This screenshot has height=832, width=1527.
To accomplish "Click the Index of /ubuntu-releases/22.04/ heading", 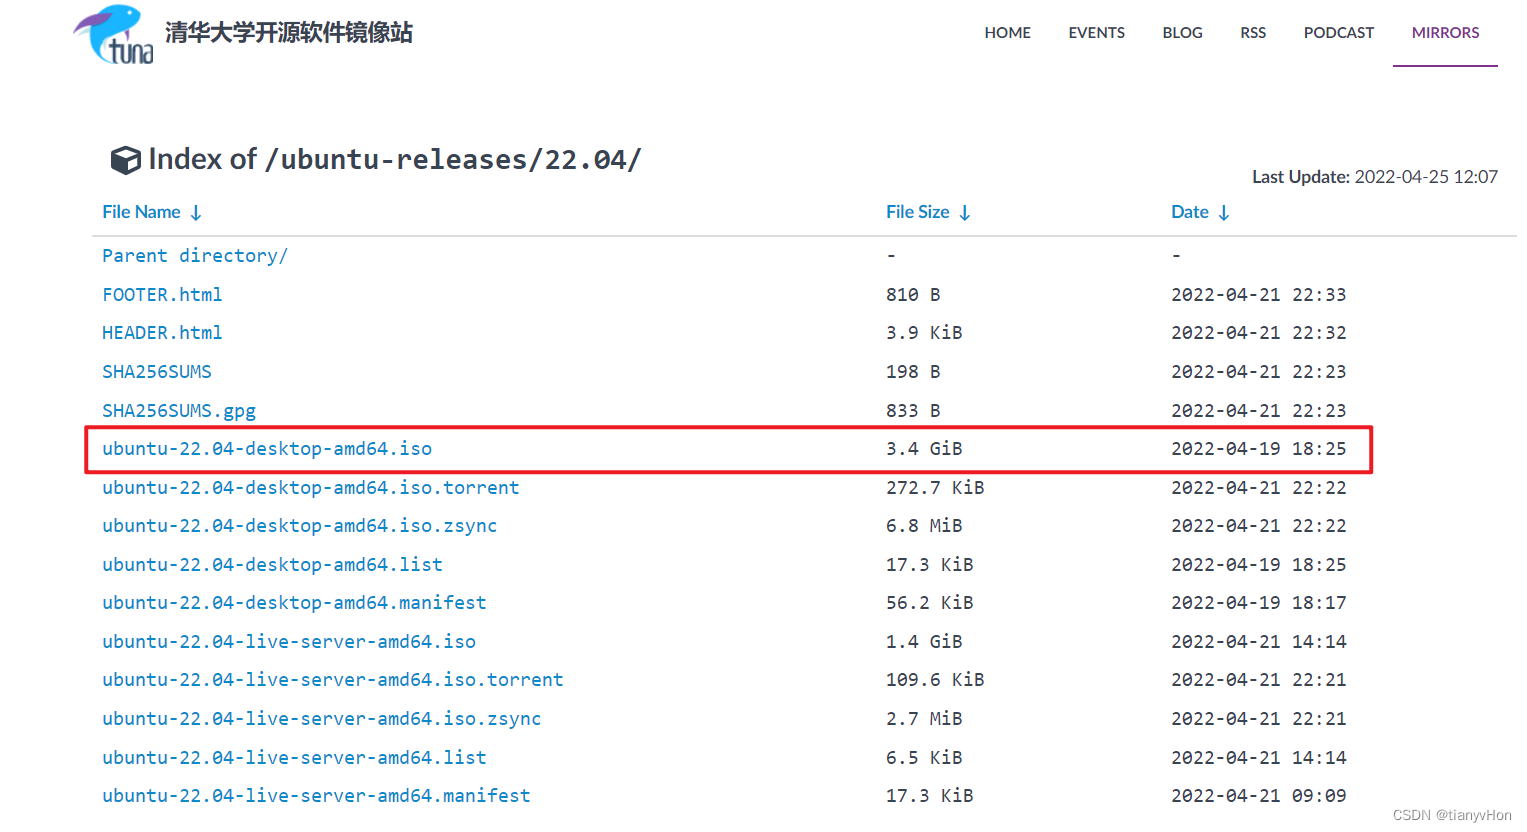I will click(x=395, y=160).
